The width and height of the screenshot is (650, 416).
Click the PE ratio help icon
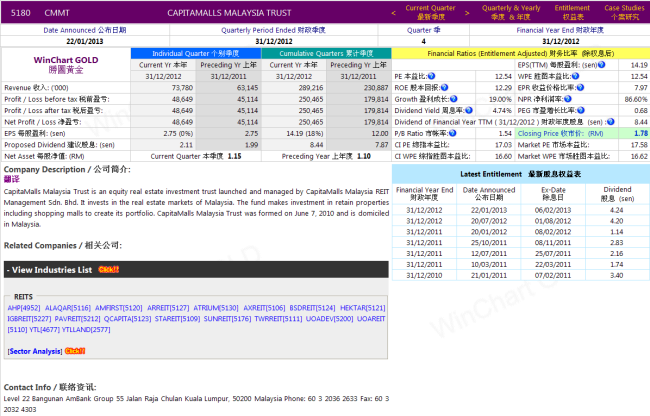432,76
